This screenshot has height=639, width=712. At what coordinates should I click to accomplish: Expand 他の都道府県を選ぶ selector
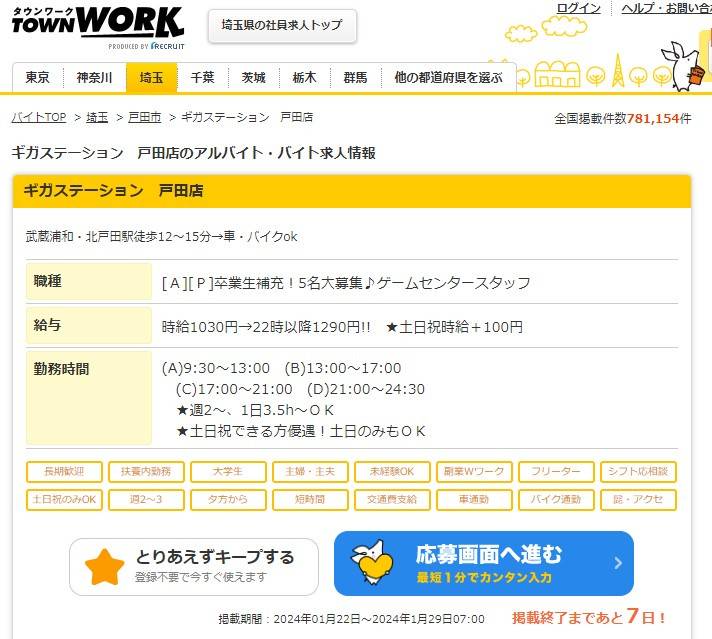(x=448, y=77)
